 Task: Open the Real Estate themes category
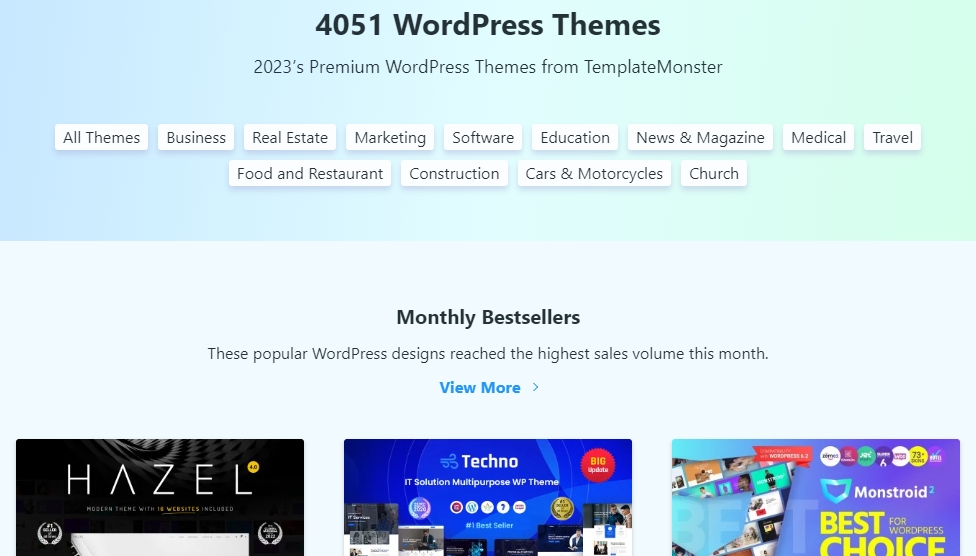coord(290,138)
